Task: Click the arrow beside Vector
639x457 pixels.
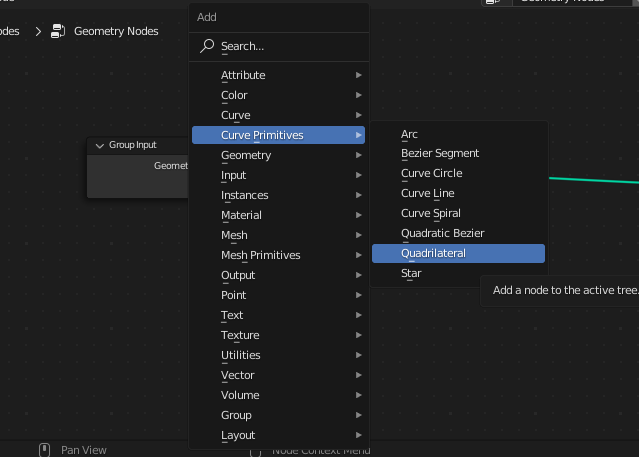Action: [359, 375]
